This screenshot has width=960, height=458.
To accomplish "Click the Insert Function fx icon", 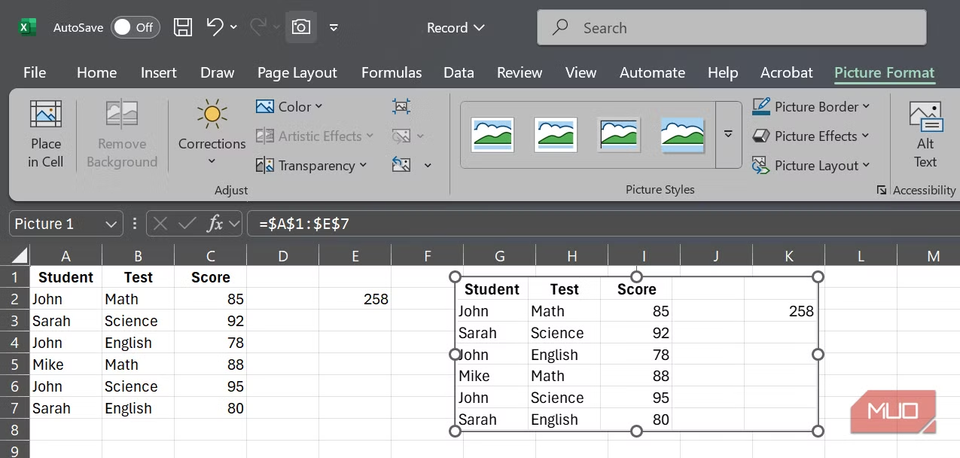I will coord(215,224).
